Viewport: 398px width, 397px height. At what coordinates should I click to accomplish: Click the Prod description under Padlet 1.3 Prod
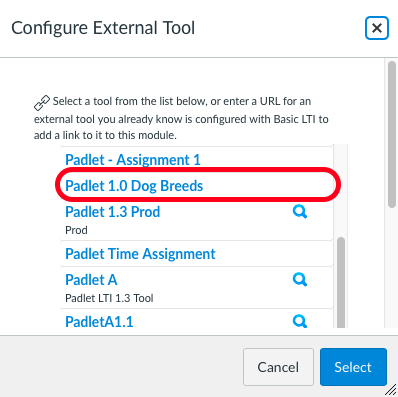[x=76, y=230]
